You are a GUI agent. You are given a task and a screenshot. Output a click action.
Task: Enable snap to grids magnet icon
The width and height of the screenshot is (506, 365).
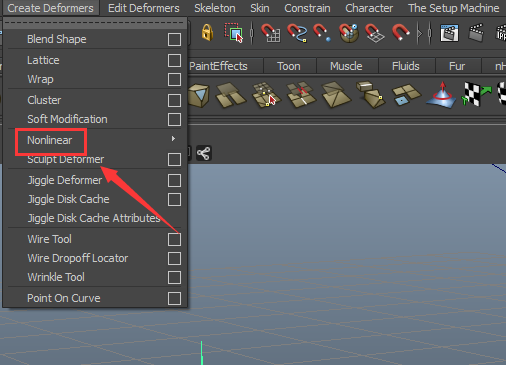coord(270,33)
